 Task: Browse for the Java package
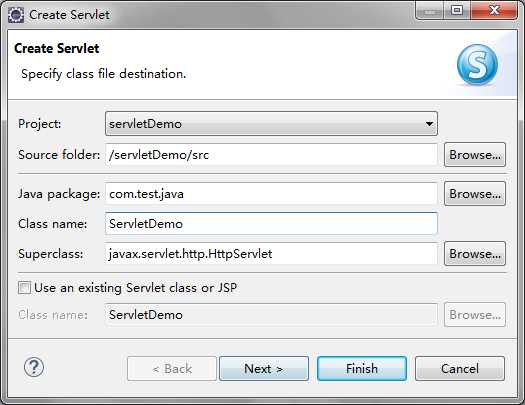(475, 193)
